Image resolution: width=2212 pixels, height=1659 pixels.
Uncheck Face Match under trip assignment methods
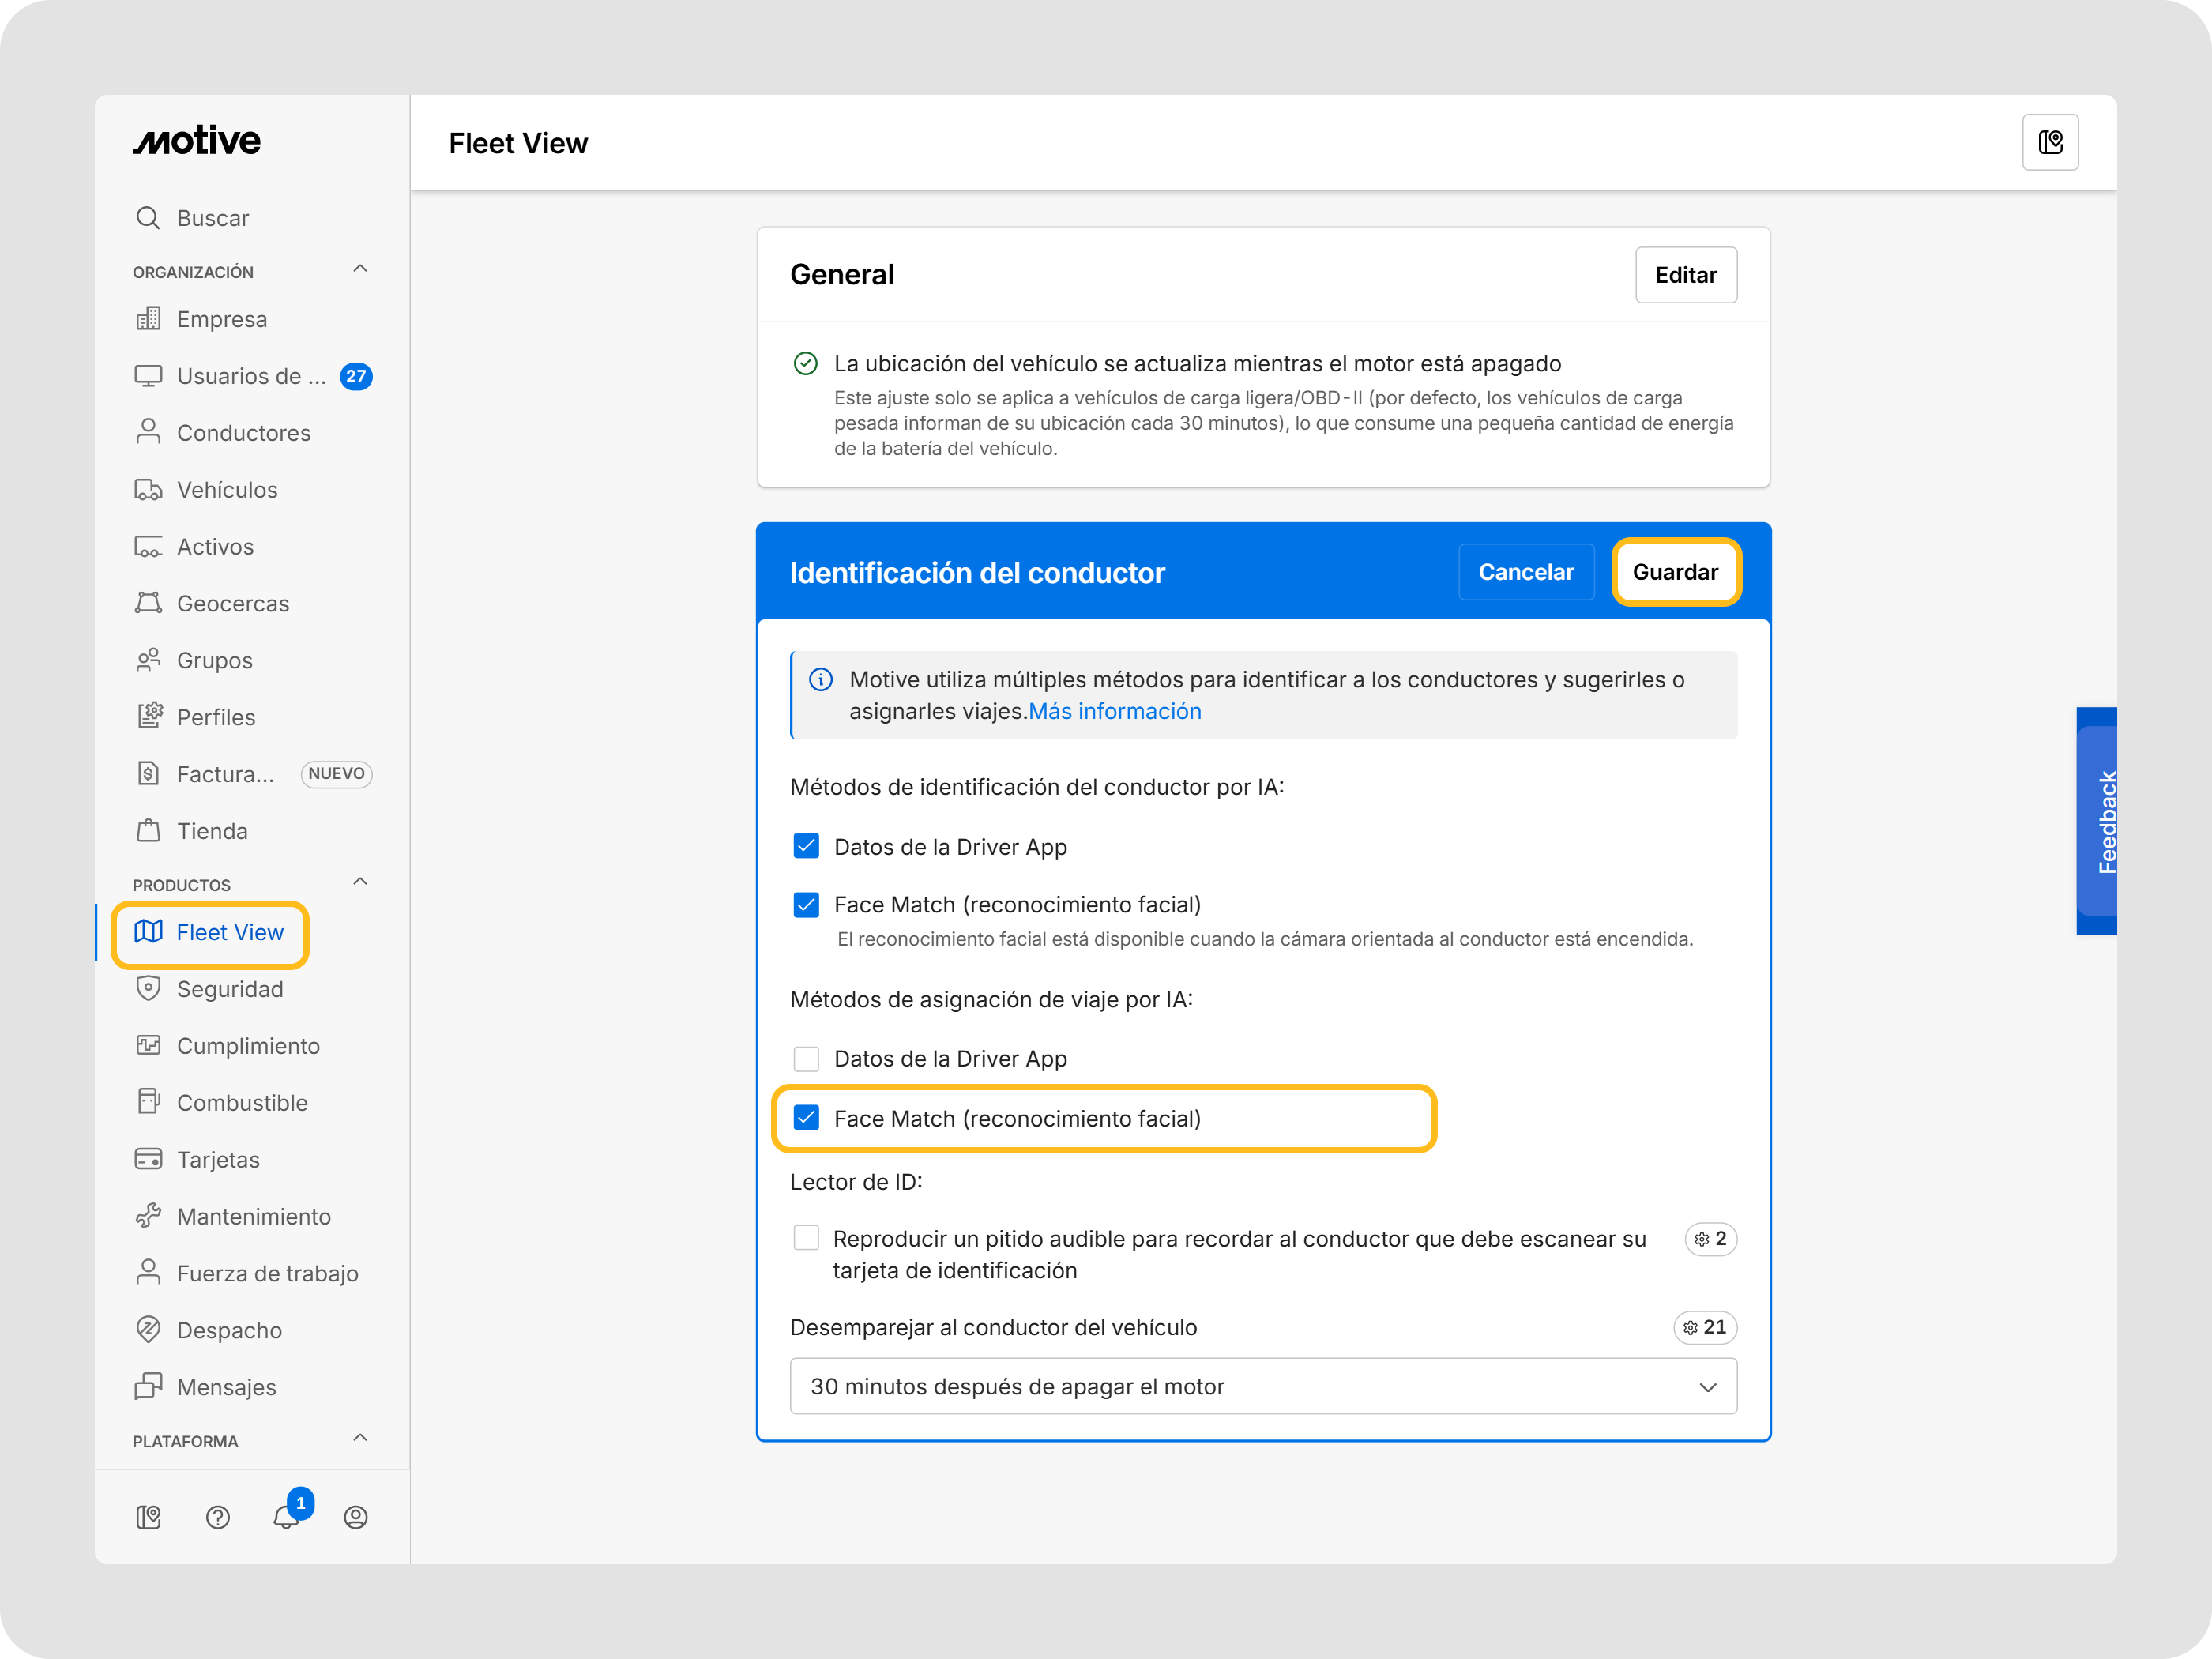[806, 1118]
